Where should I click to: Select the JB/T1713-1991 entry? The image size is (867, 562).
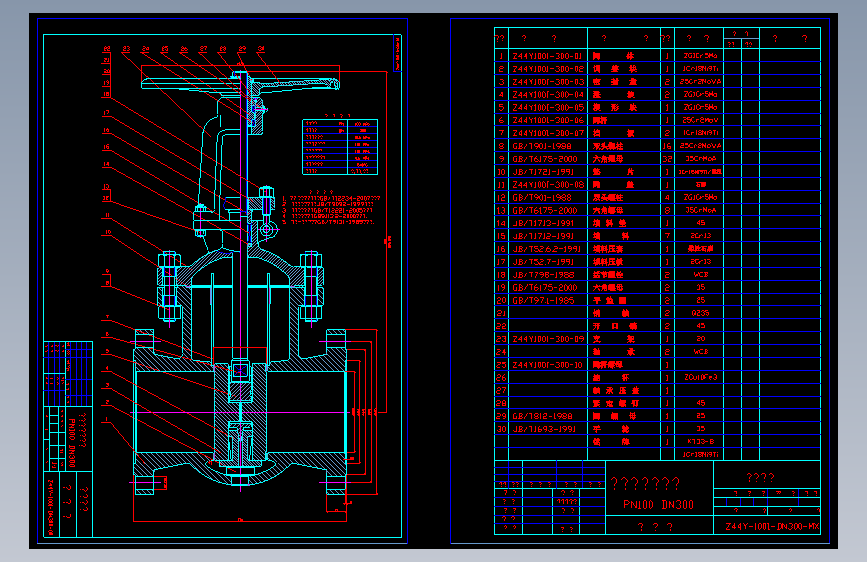[x=542, y=223]
